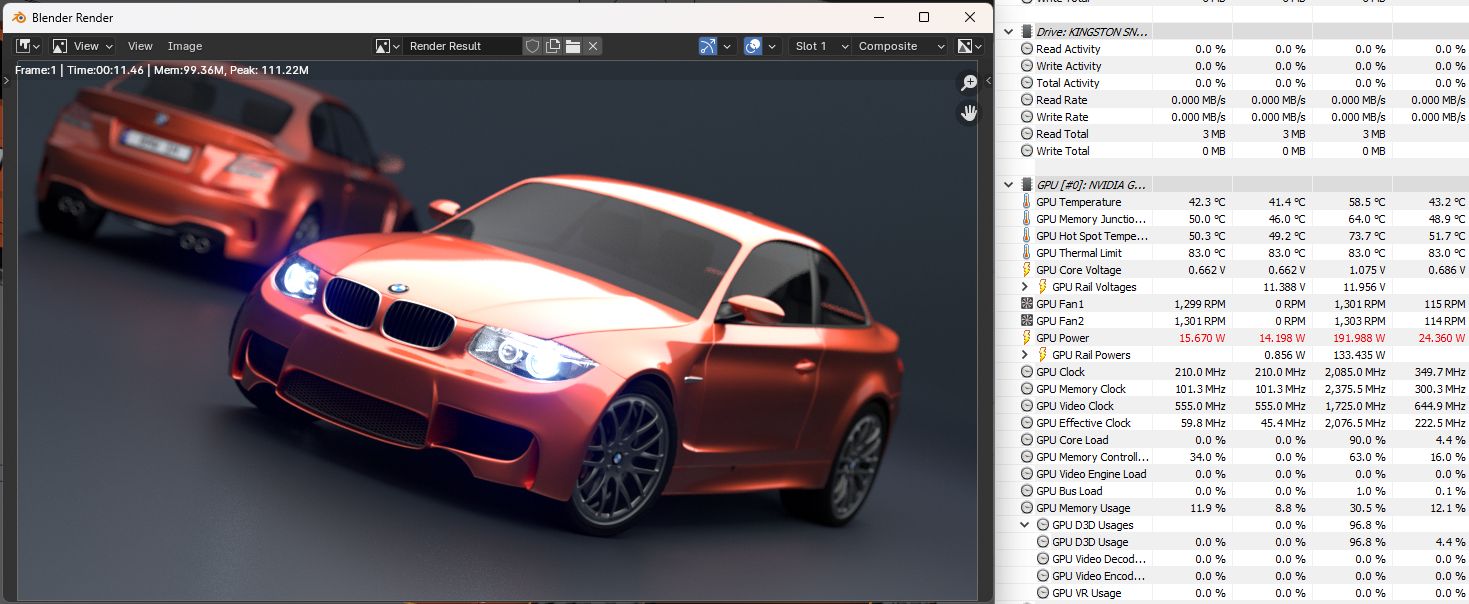
Task: Click the Write Total circle icon
Action: (x=1027, y=151)
